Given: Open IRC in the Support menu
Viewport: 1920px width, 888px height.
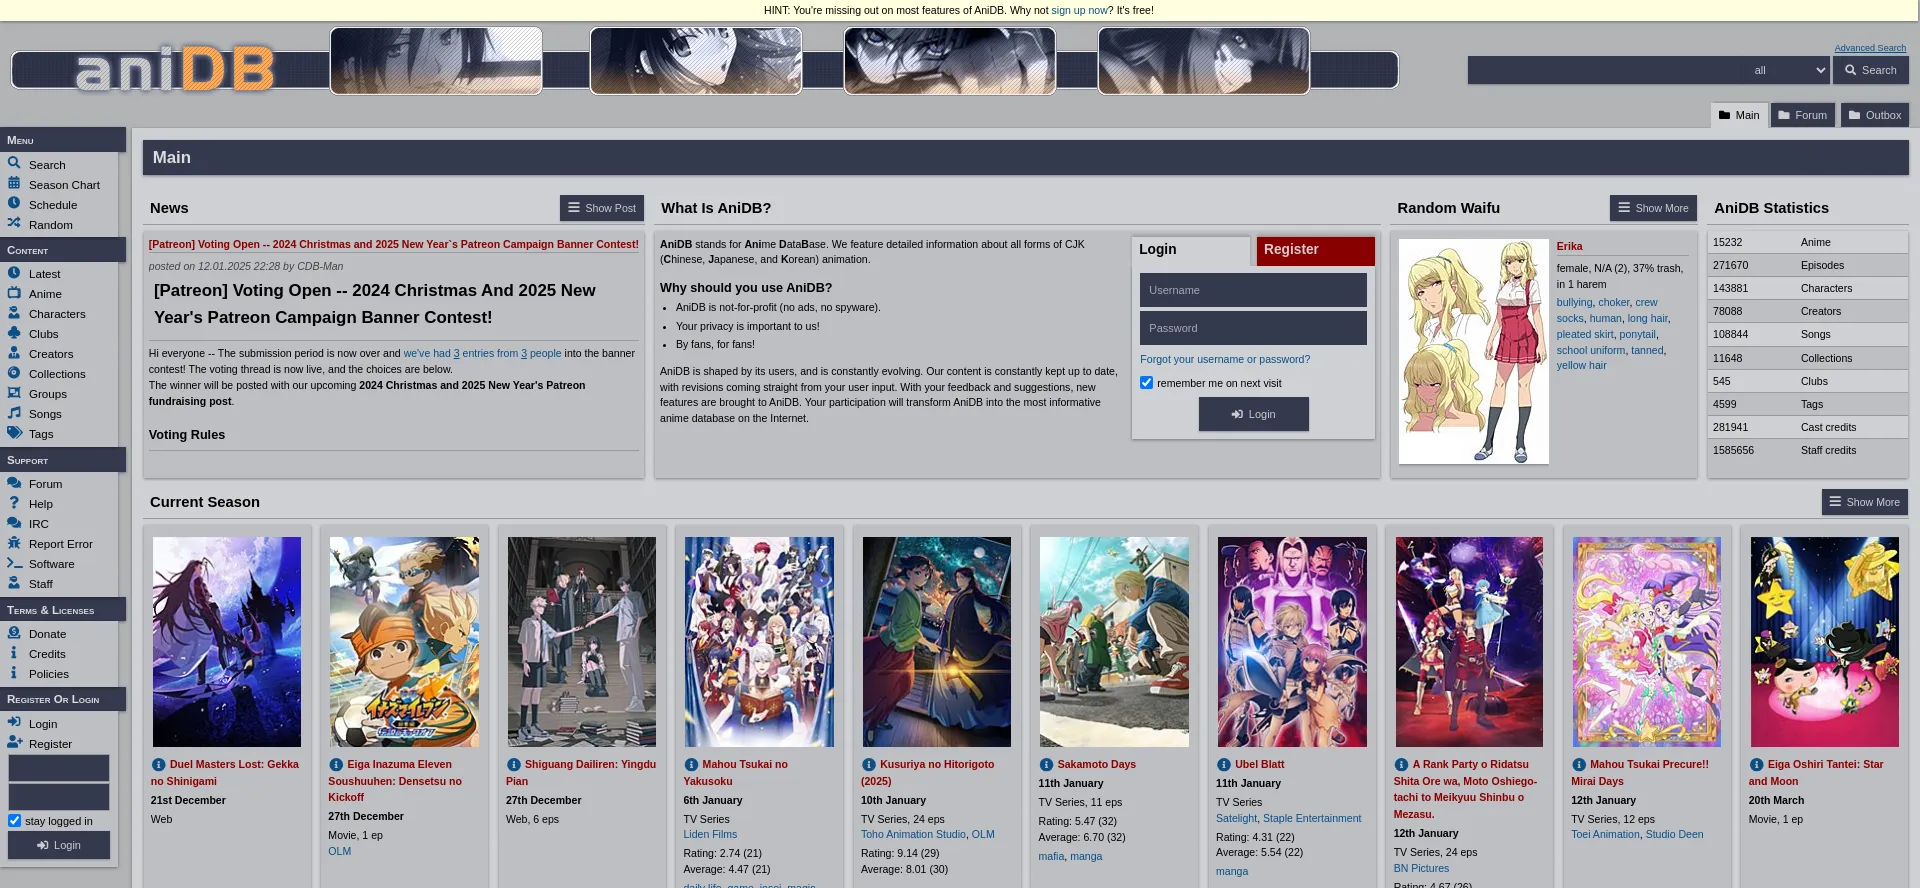Looking at the screenshot, I should (38, 524).
